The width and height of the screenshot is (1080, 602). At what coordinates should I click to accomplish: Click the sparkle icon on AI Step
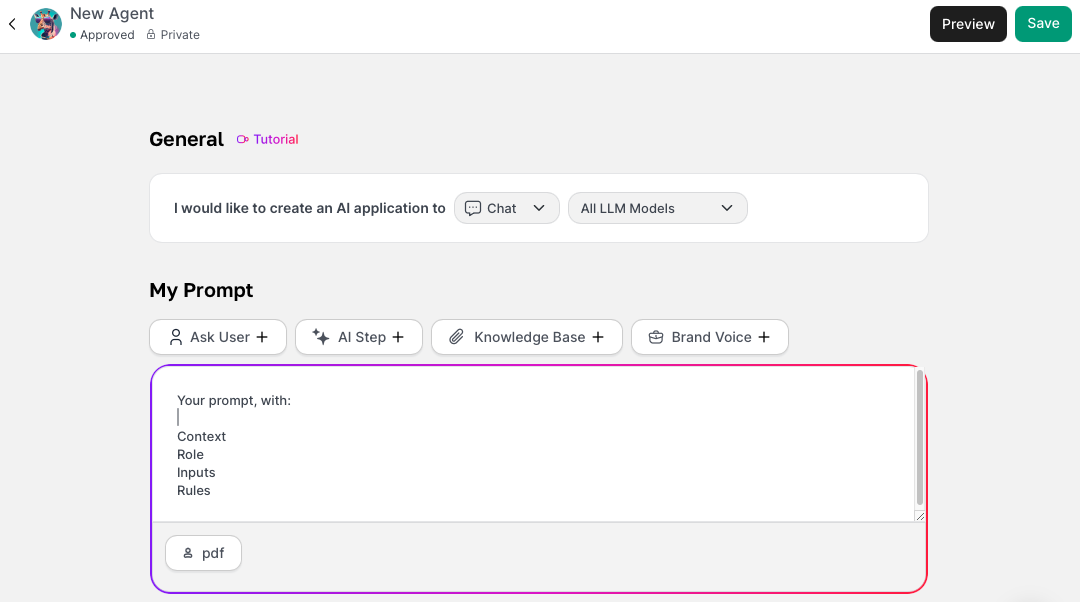pyautogui.click(x=320, y=336)
